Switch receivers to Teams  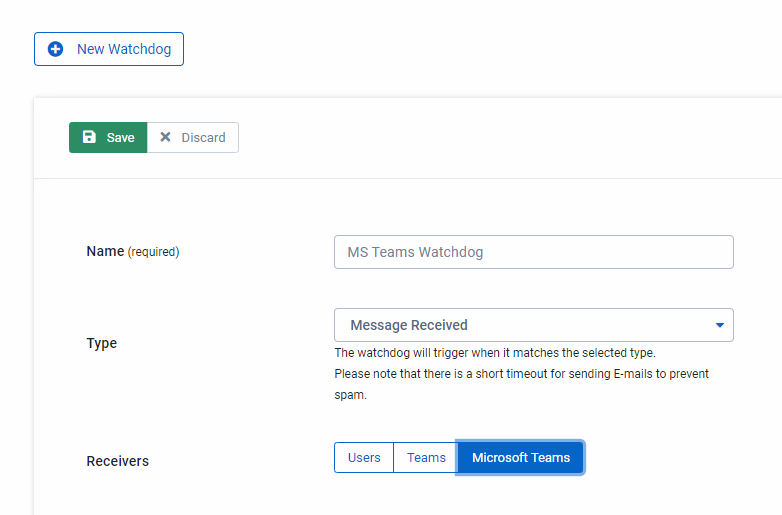[426, 458]
